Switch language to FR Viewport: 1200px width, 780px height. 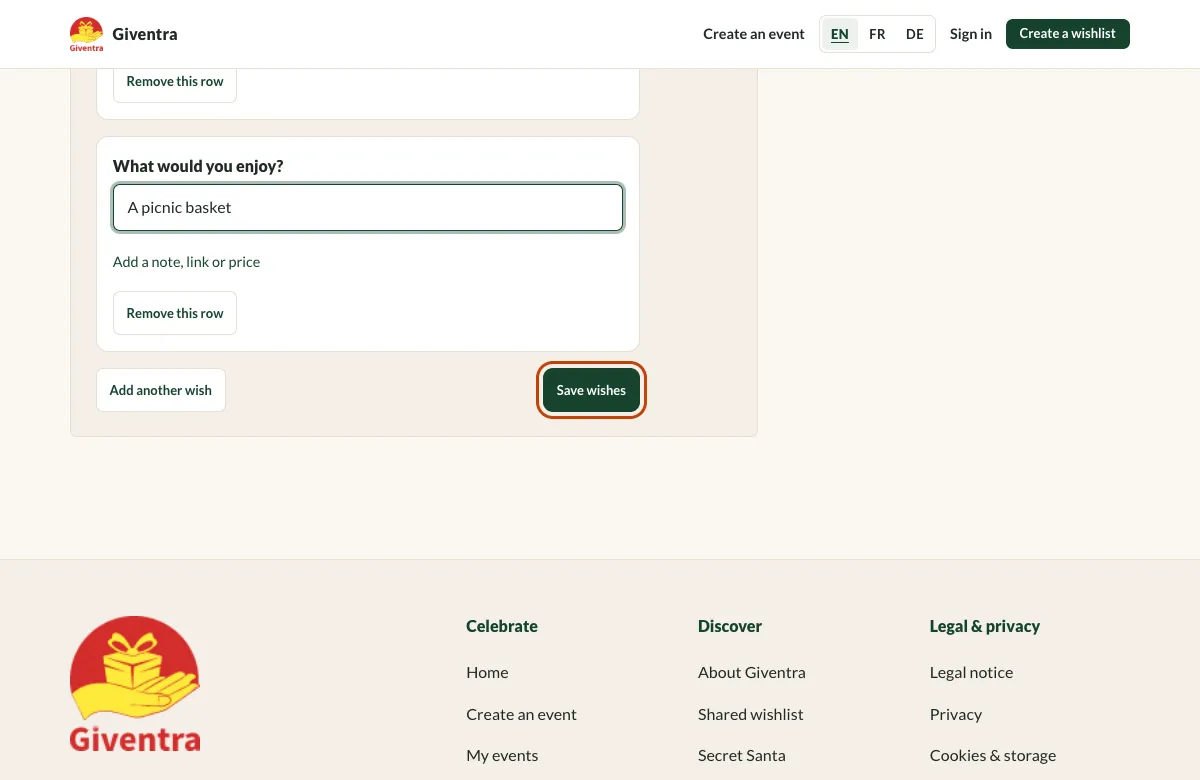(x=877, y=34)
